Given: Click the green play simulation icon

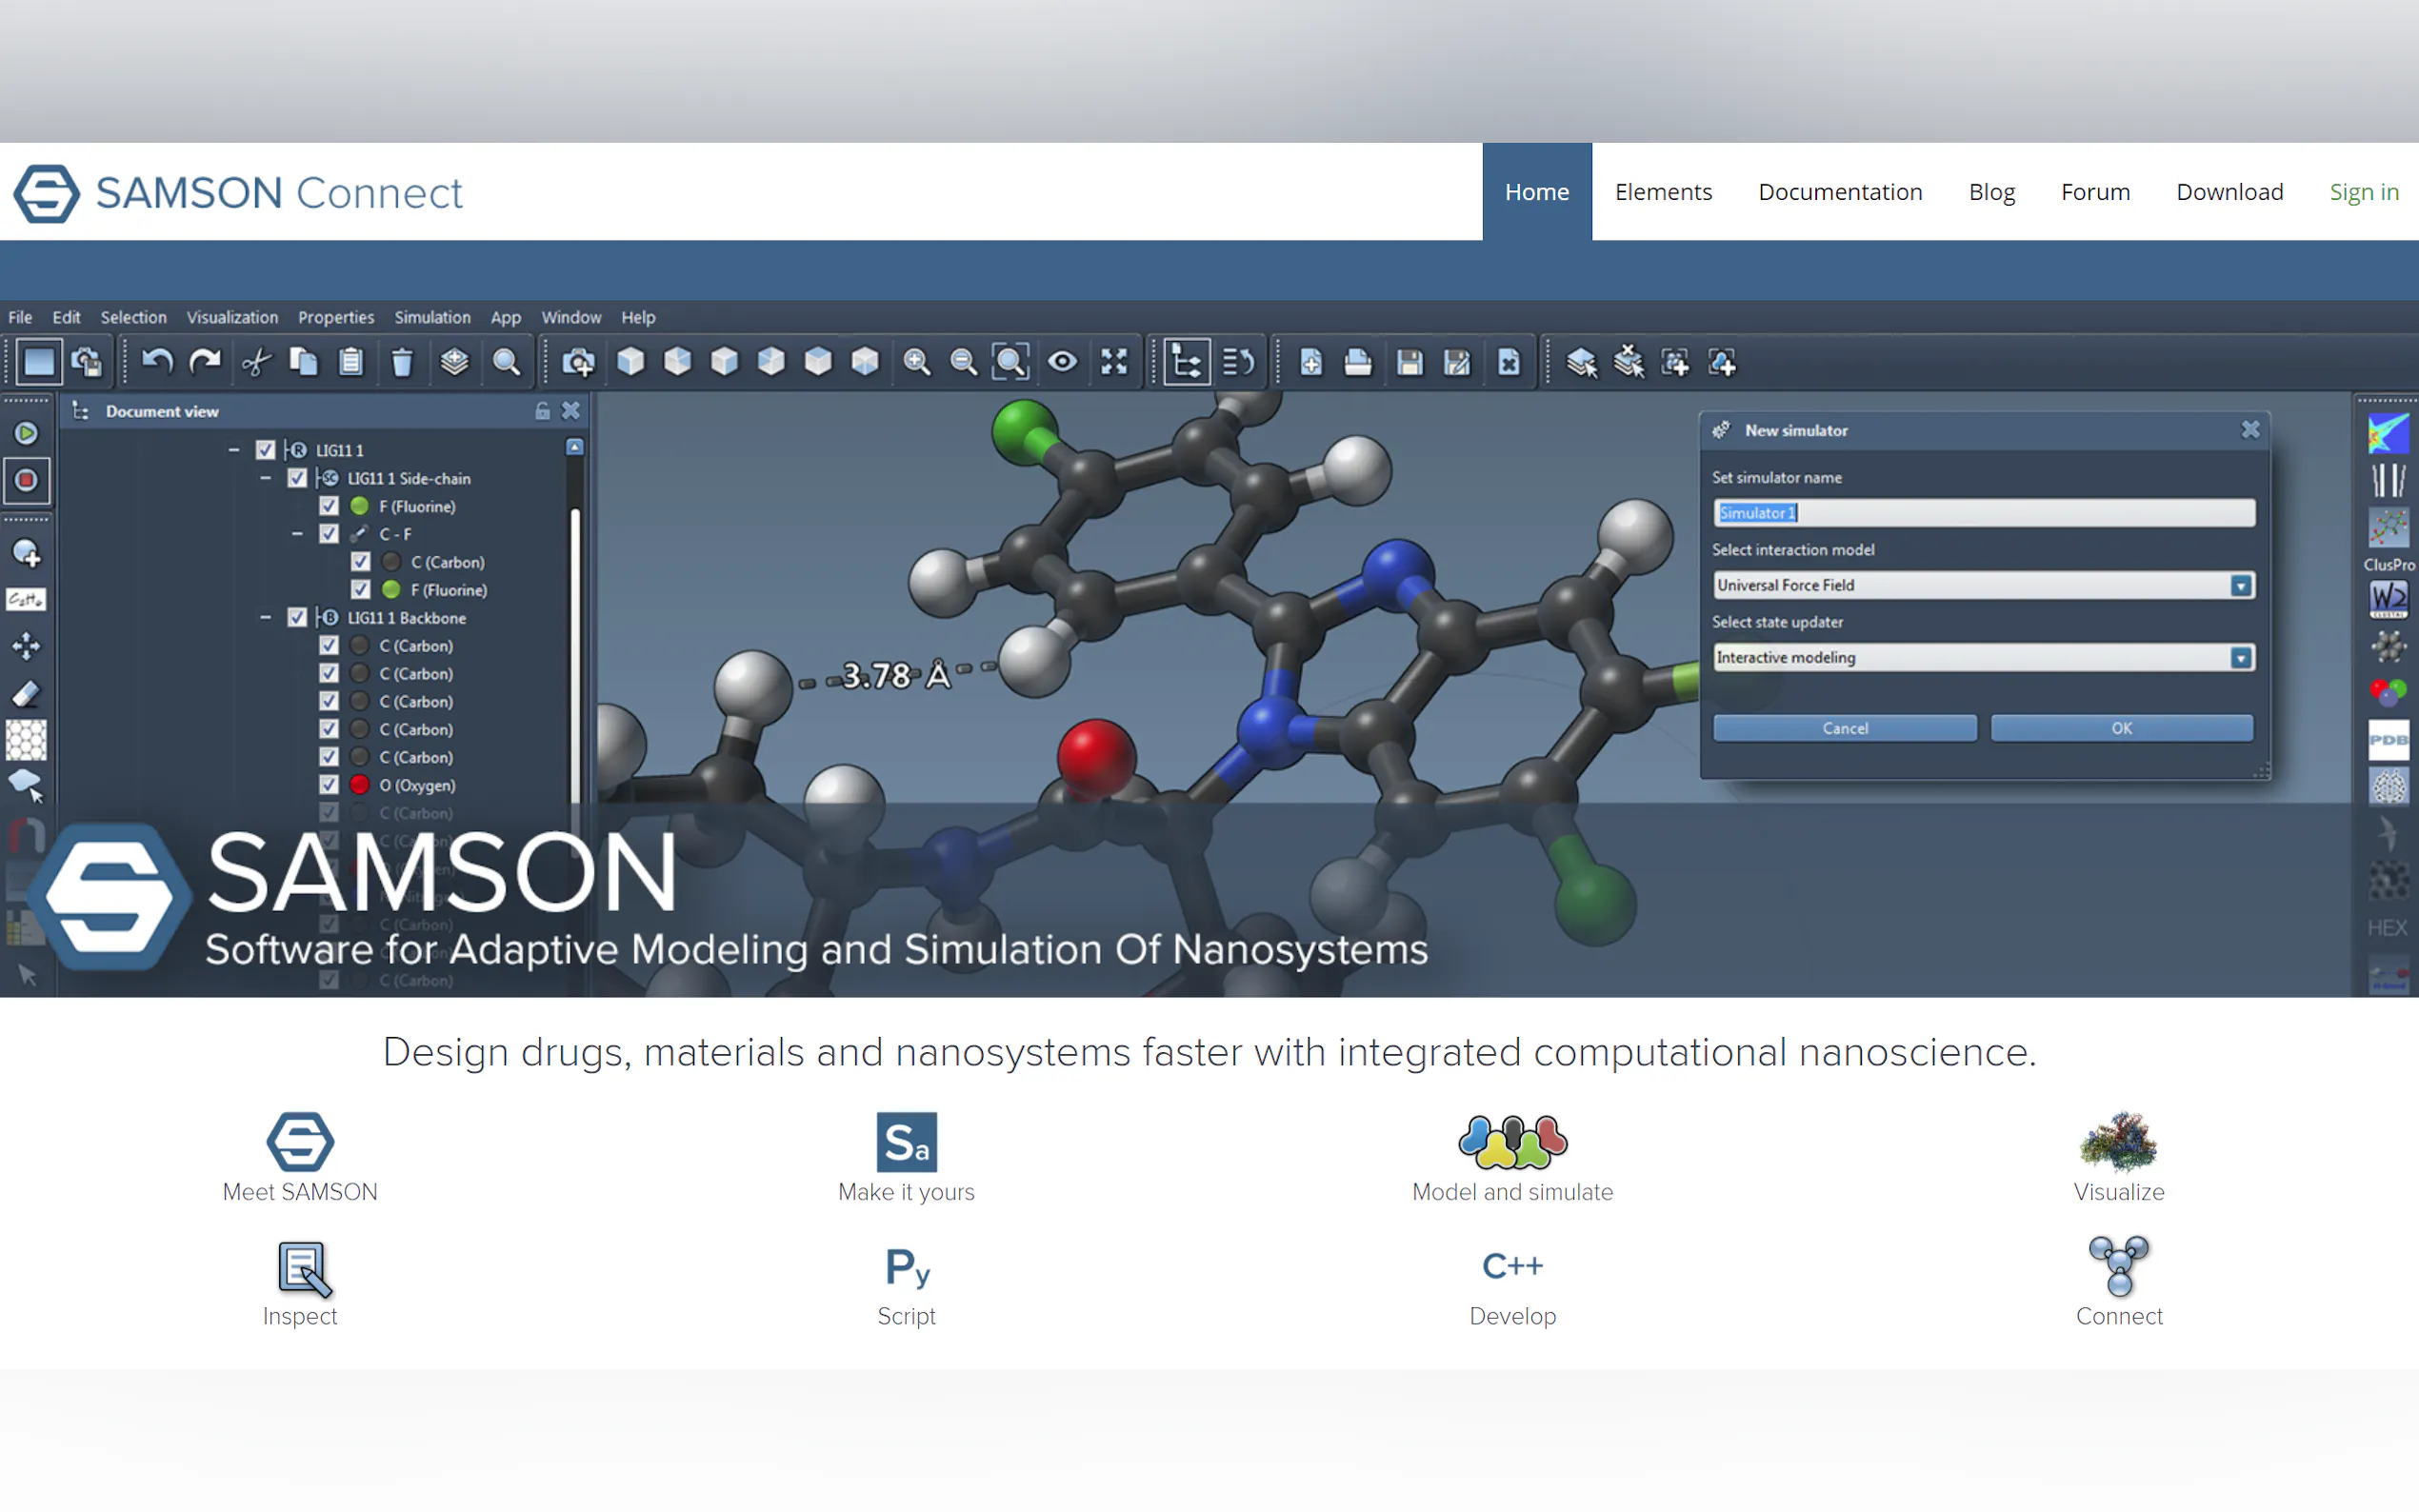Looking at the screenshot, I should (26, 433).
